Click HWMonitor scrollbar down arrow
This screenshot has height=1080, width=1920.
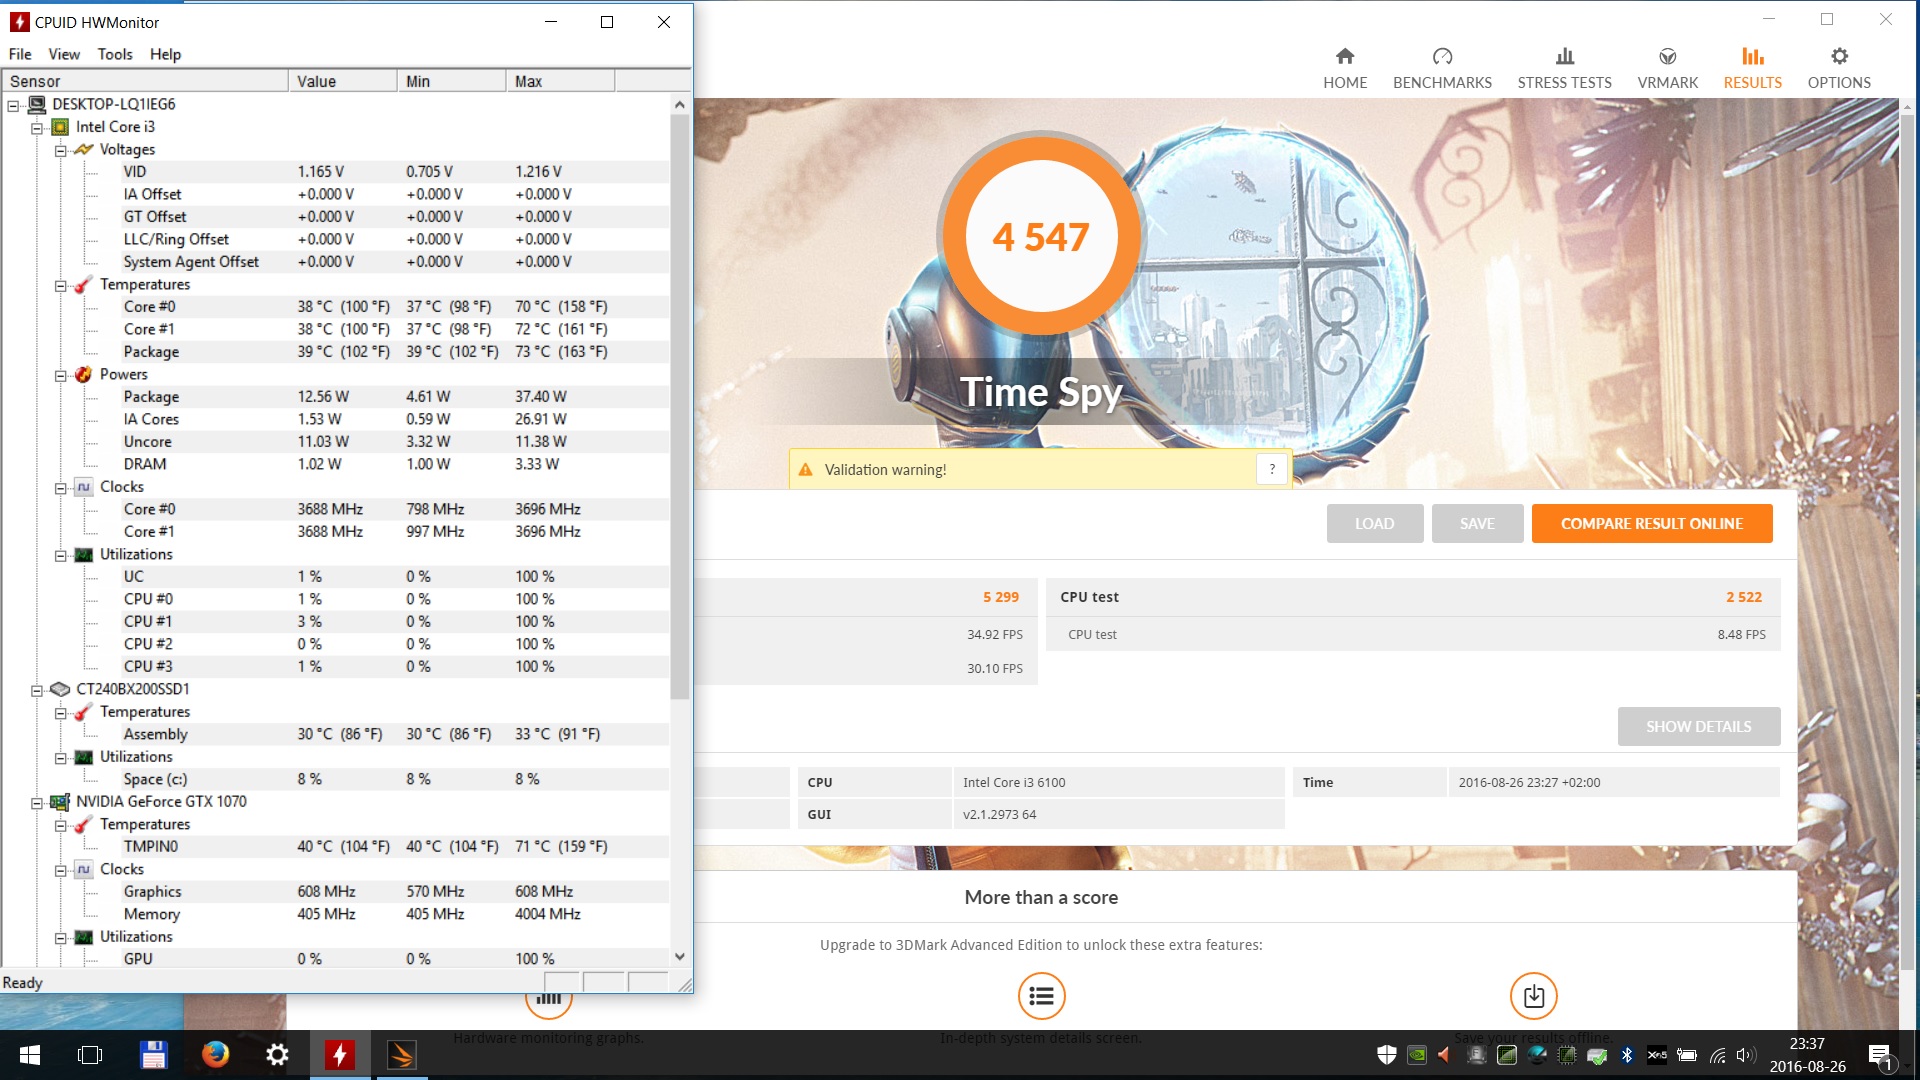[x=680, y=957]
